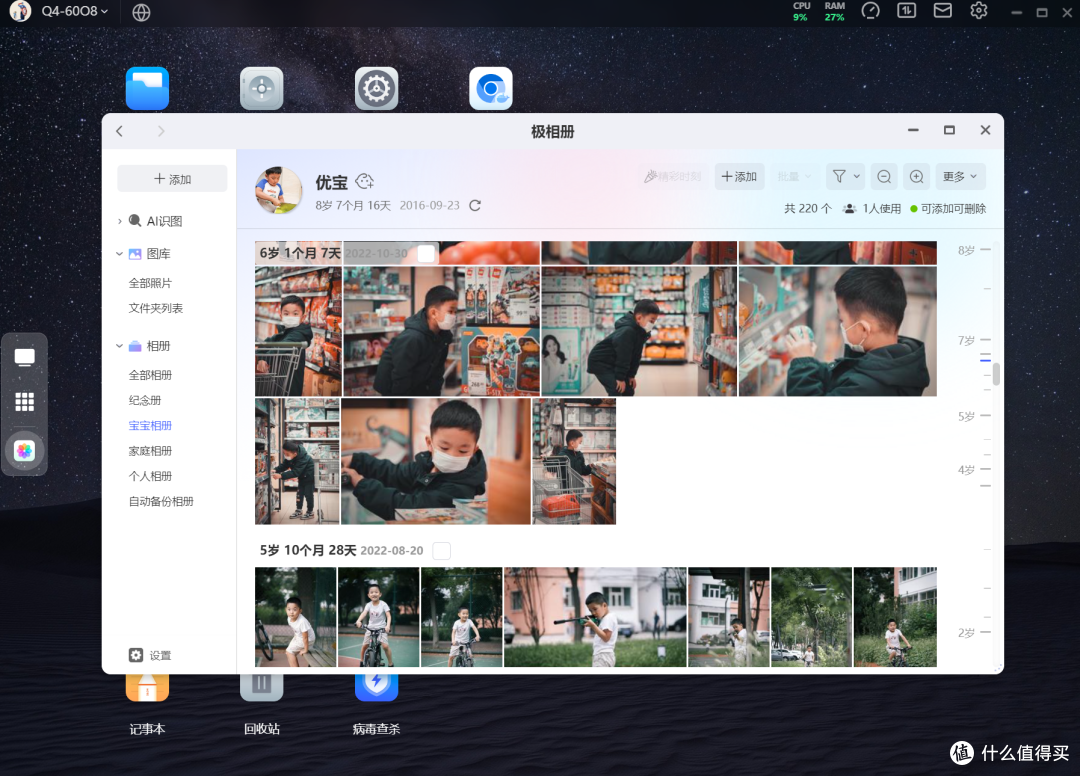The image size is (1080, 776).
Task: Open 个人相册 in sidebar
Action: point(150,476)
